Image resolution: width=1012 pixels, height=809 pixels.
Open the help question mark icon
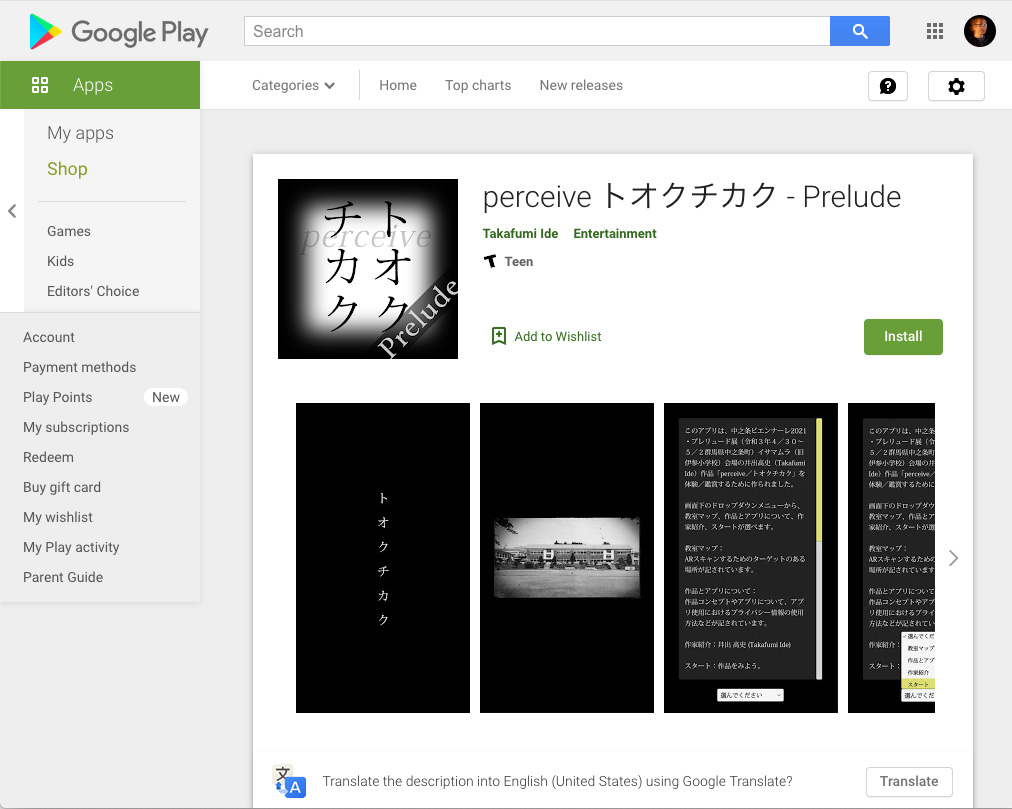coord(887,86)
